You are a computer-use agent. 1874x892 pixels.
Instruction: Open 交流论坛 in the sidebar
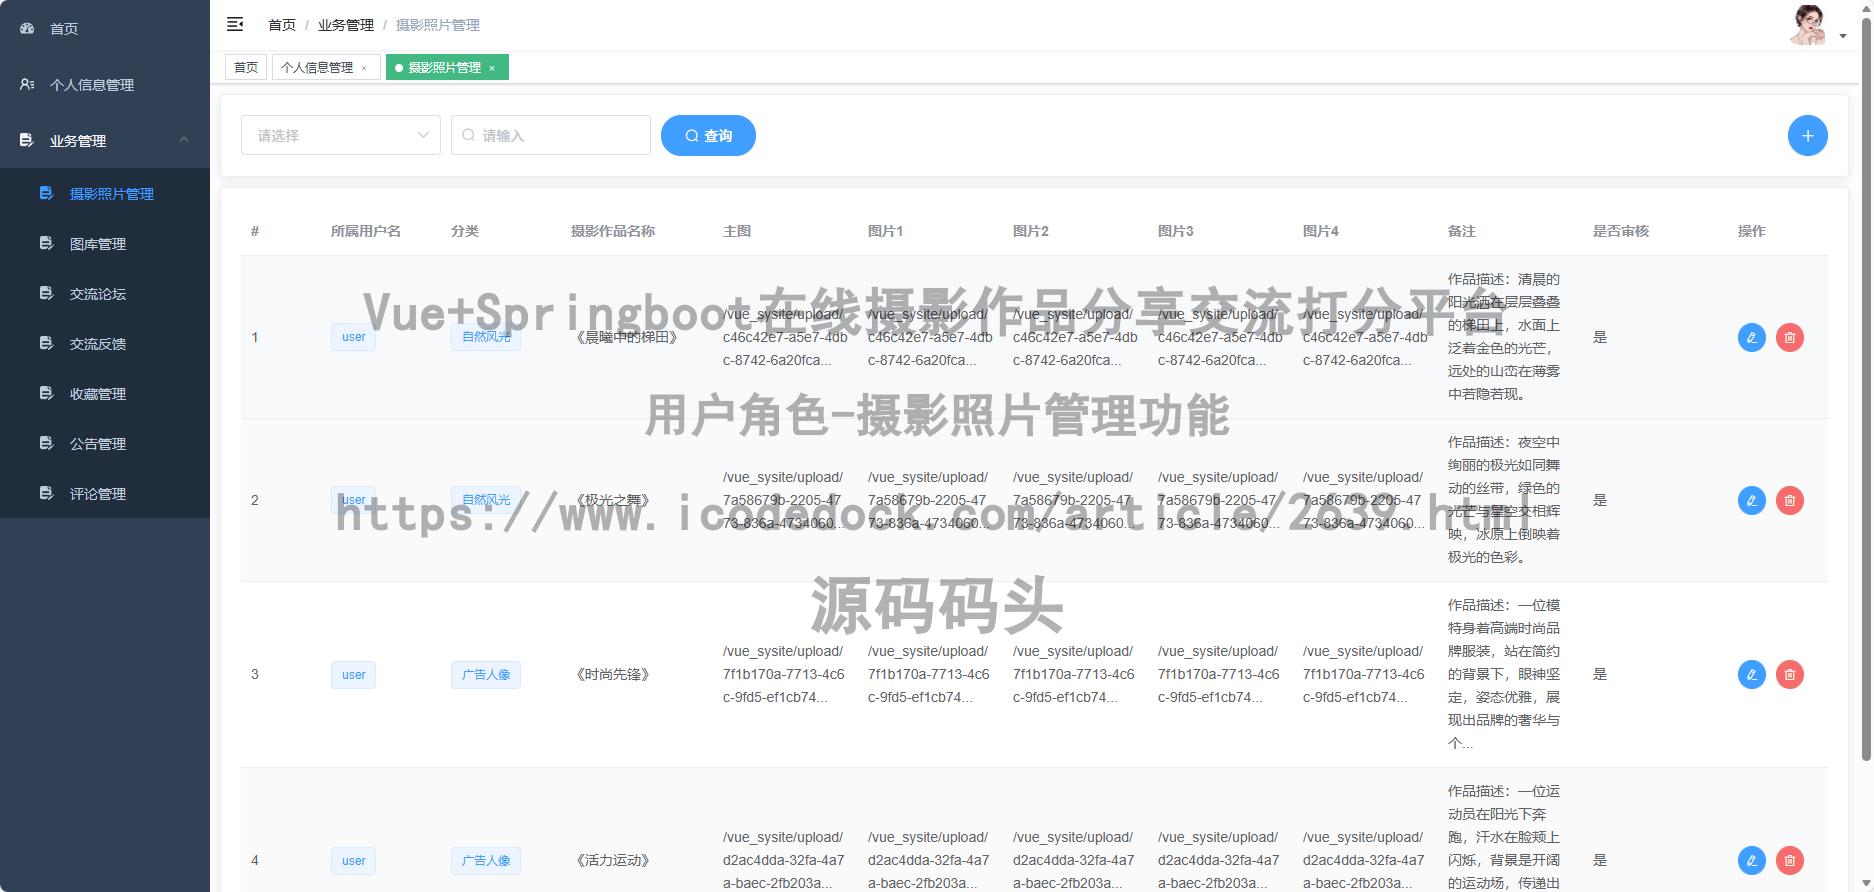[98, 294]
